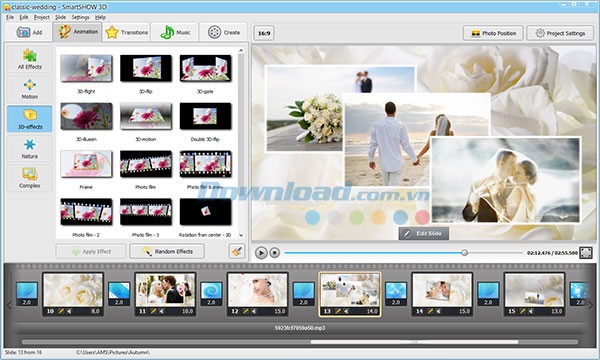Toggle fullscreen preview mode

(x=586, y=252)
